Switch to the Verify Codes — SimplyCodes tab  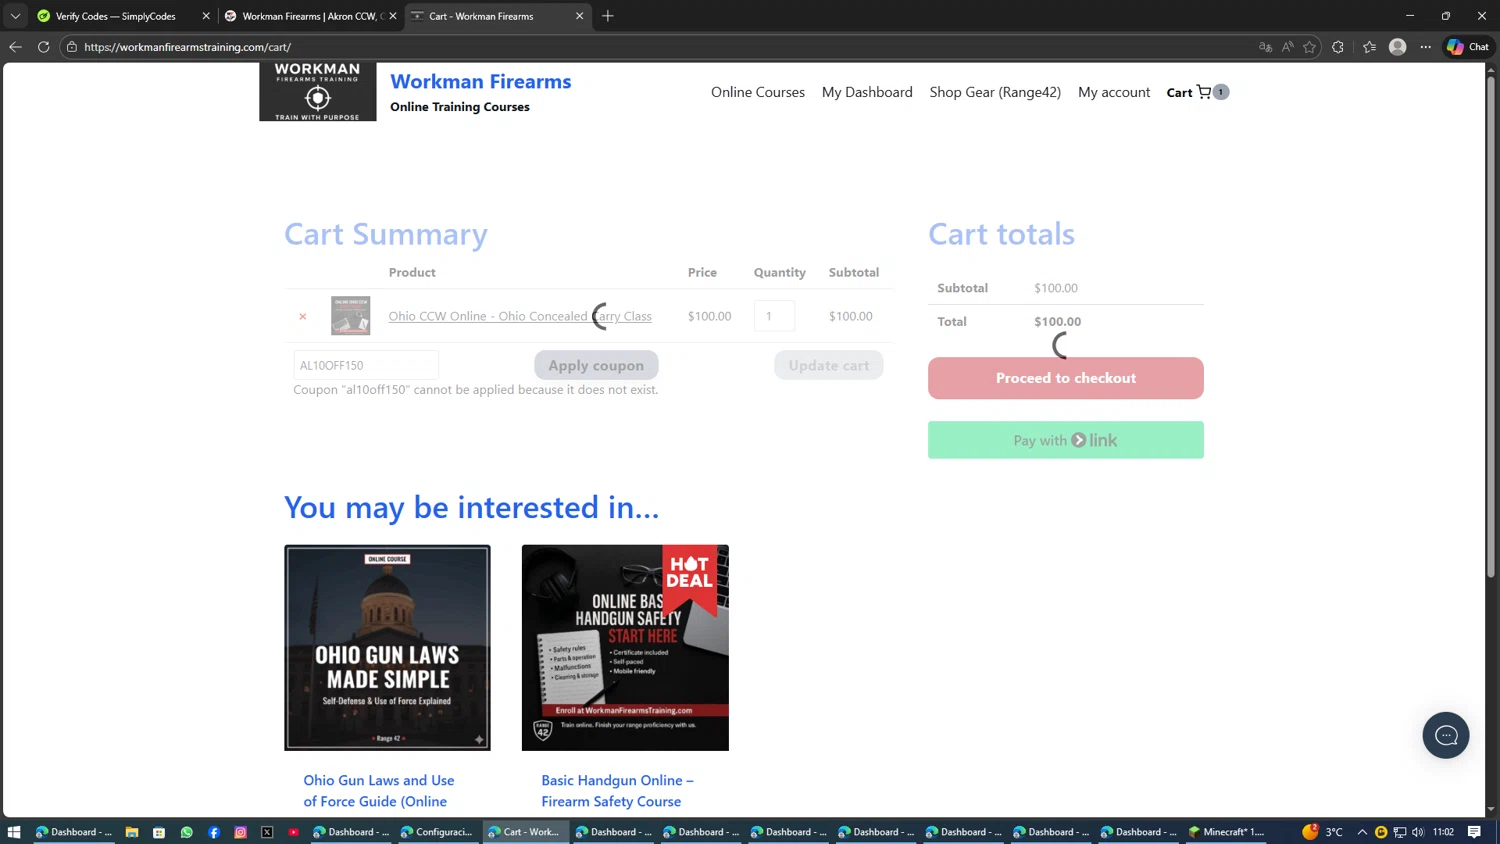[x=116, y=16]
